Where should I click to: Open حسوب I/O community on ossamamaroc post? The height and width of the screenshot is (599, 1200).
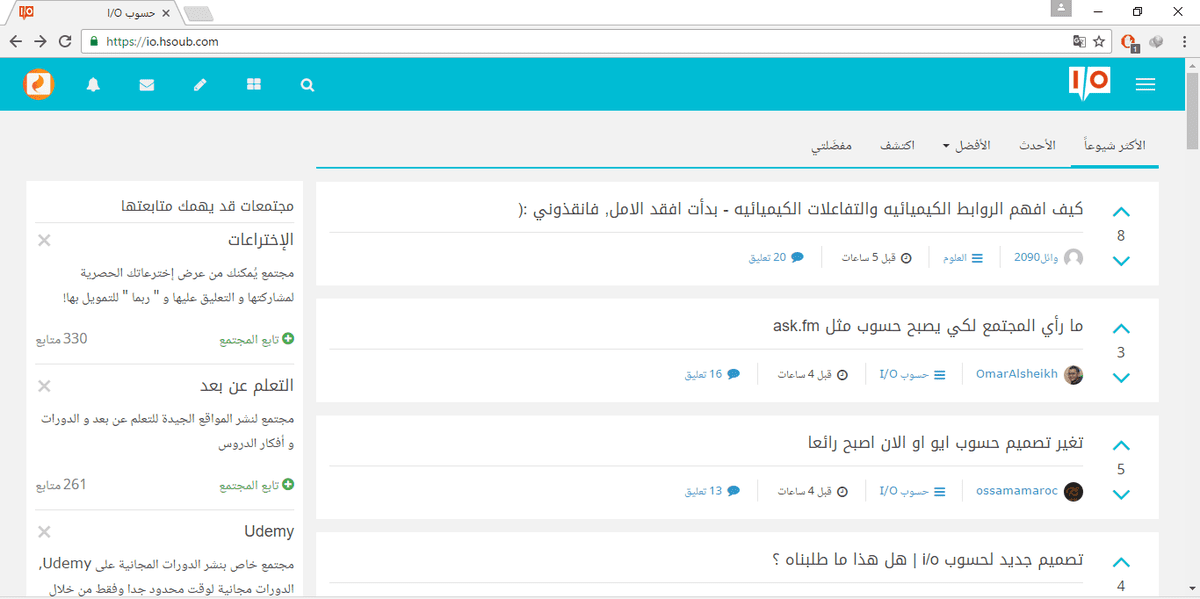(912, 492)
